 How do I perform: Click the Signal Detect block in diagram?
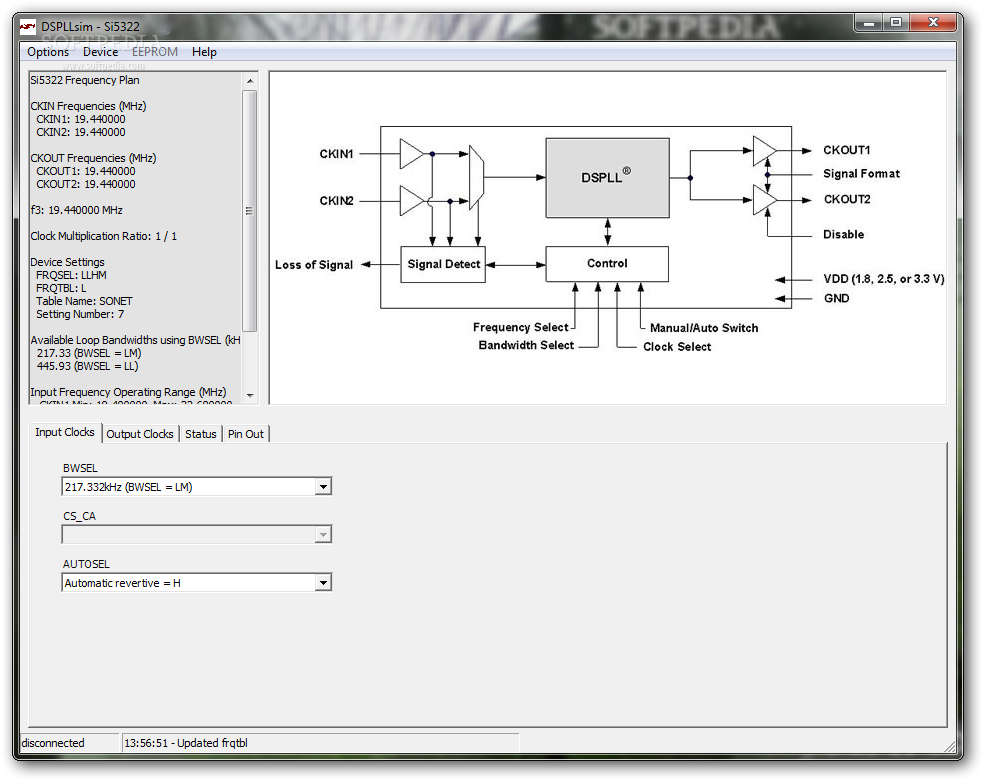click(x=443, y=264)
